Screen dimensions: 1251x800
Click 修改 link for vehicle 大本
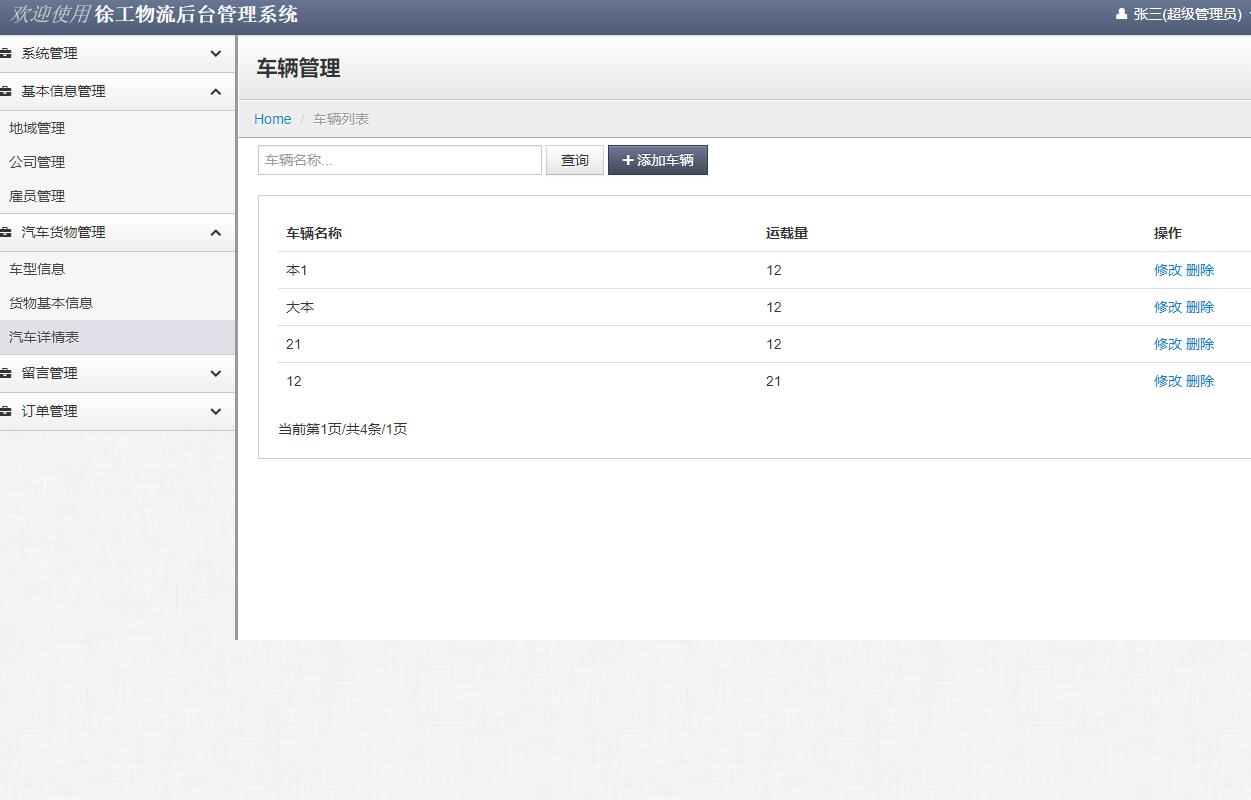[1168, 307]
